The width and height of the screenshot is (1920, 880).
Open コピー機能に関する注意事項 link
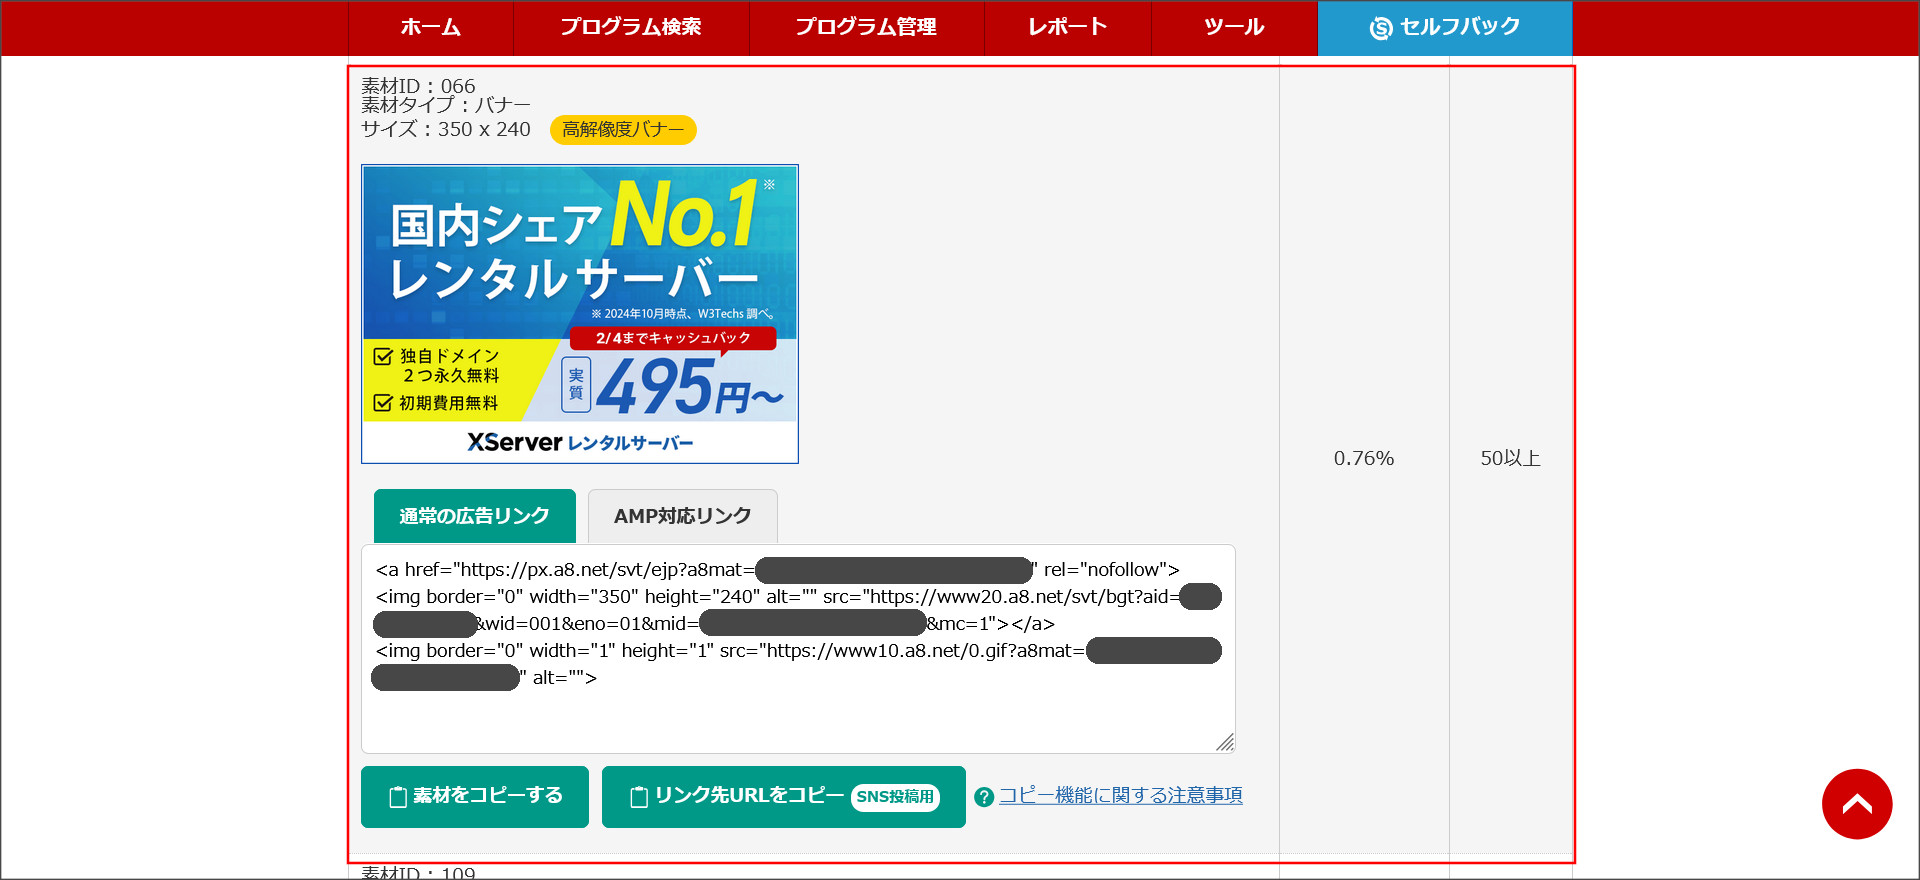(x=1121, y=795)
